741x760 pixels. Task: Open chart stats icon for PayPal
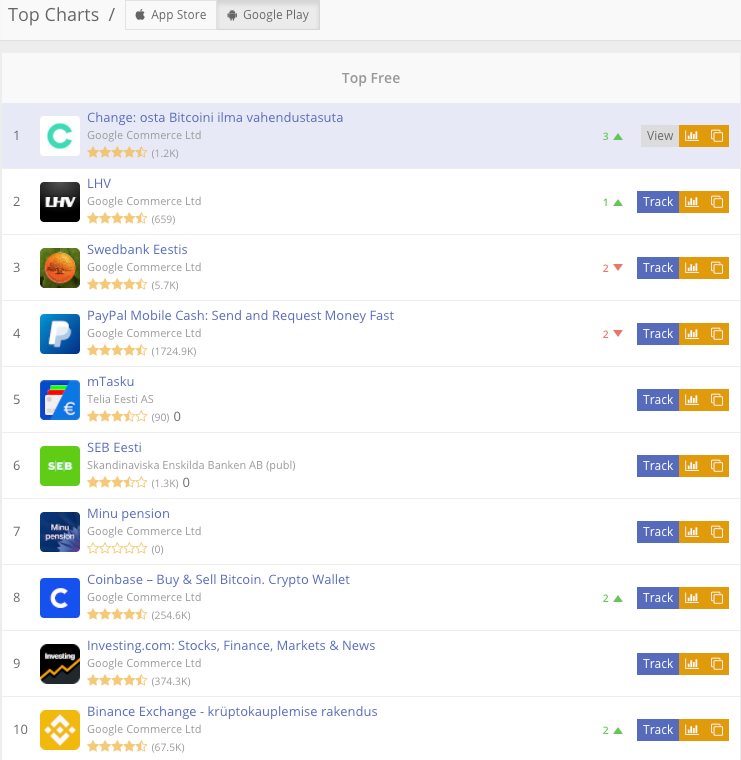point(692,333)
